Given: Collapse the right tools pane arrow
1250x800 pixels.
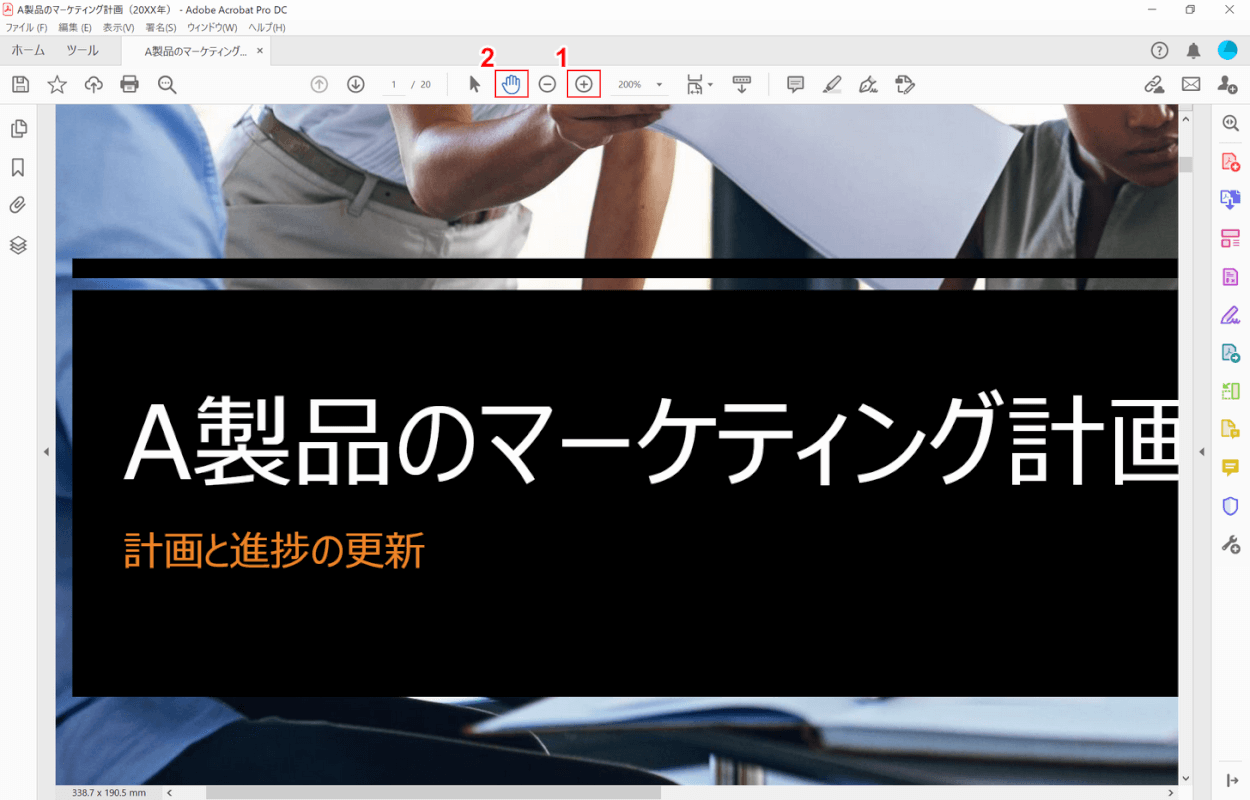Looking at the screenshot, I should pos(1202,452).
